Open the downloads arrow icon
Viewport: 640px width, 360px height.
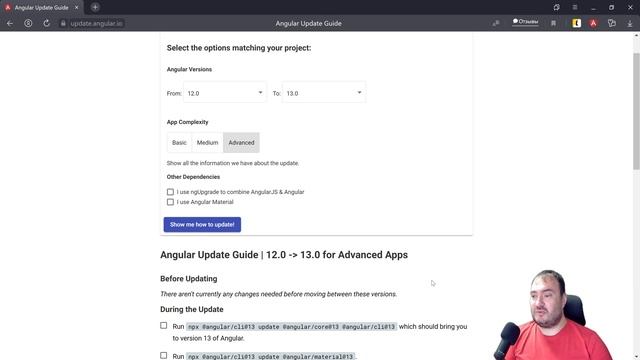pyautogui.click(x=630, y=24)
